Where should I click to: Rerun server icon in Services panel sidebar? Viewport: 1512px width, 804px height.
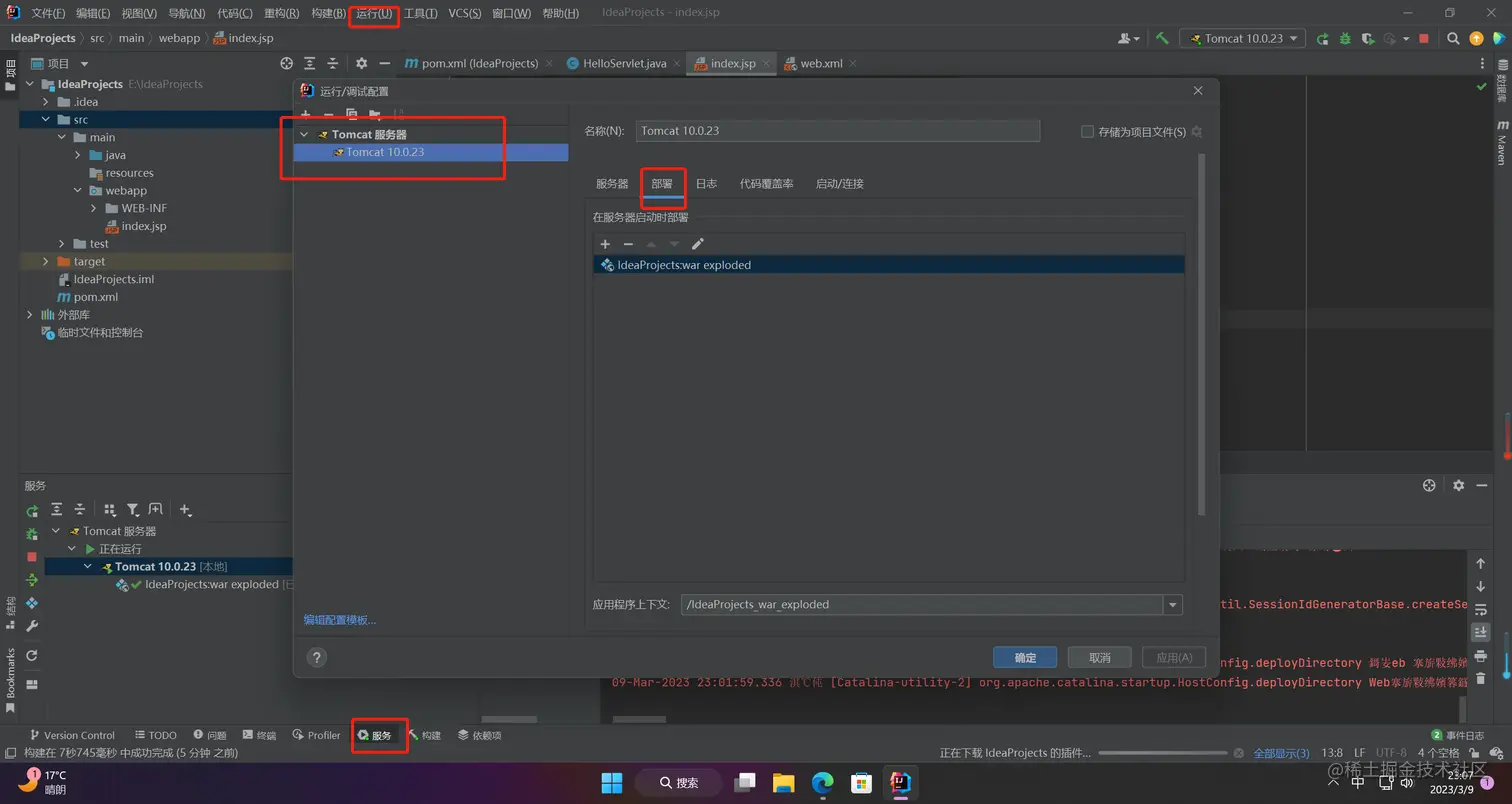[x=32, y=511]
